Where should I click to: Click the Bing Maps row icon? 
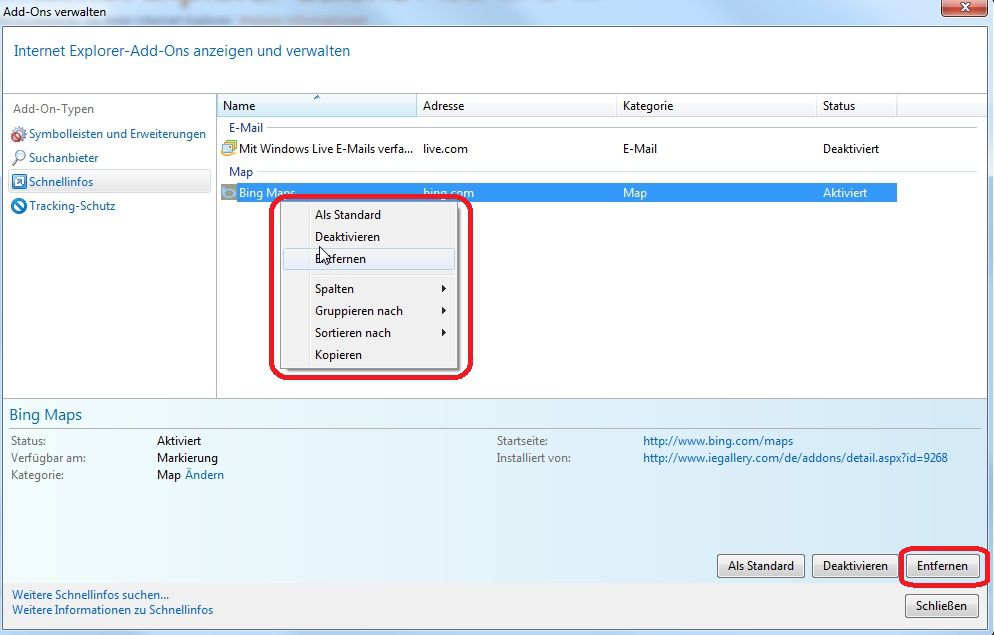[x=228, y=193]
